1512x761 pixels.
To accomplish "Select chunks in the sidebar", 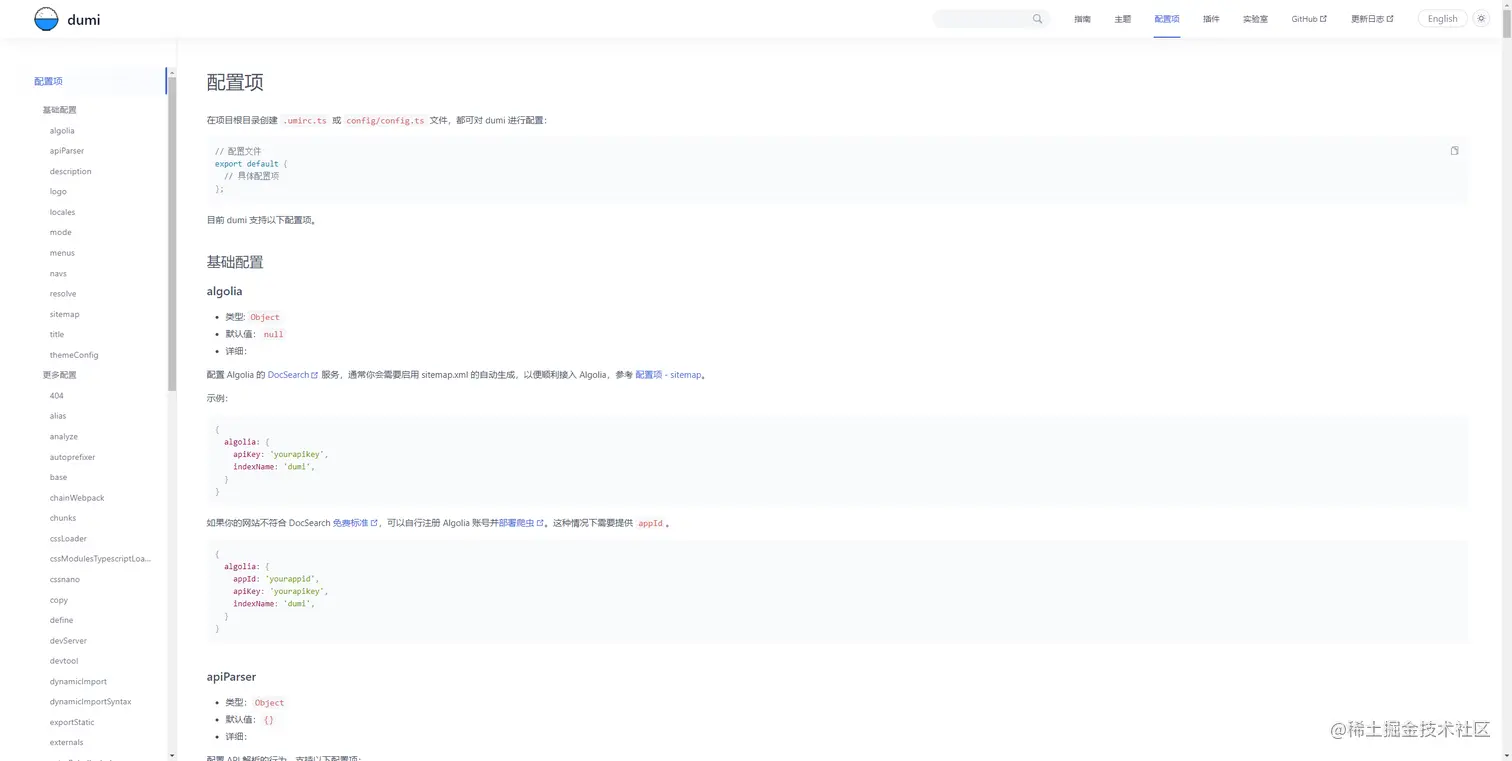I will click(x=63, y=518).
